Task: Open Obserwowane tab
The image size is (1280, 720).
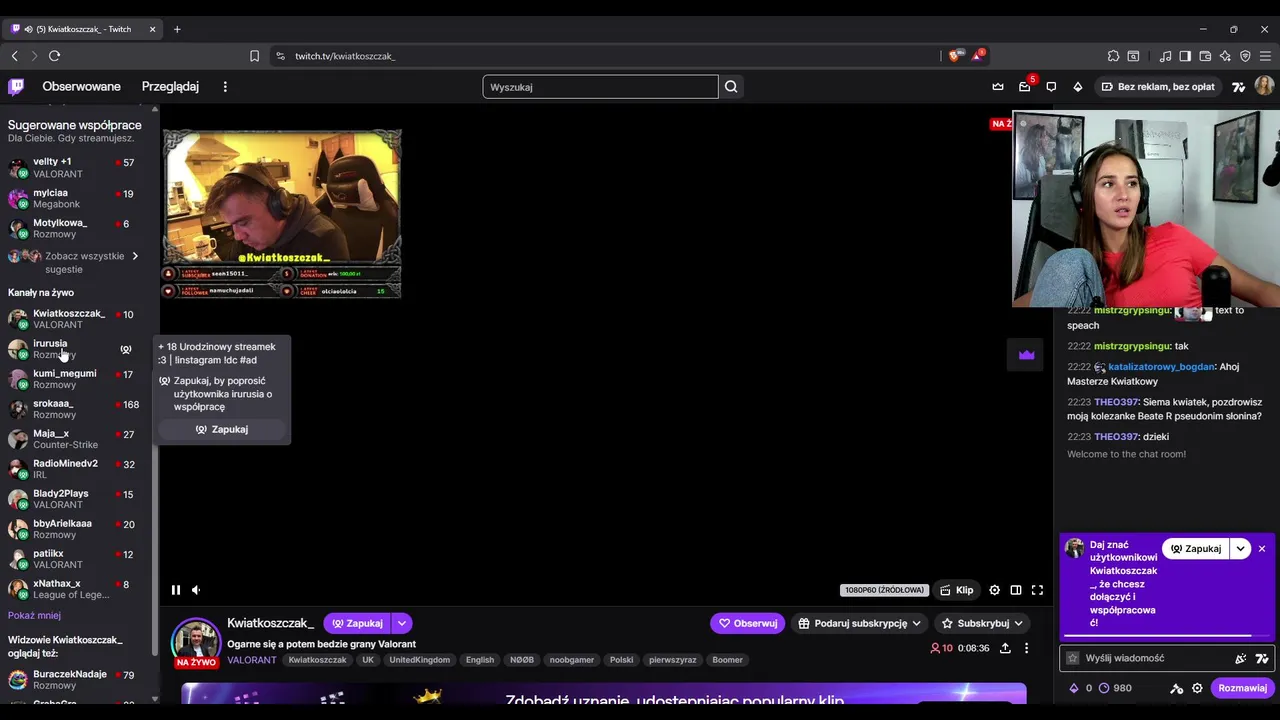Action: 81,87
